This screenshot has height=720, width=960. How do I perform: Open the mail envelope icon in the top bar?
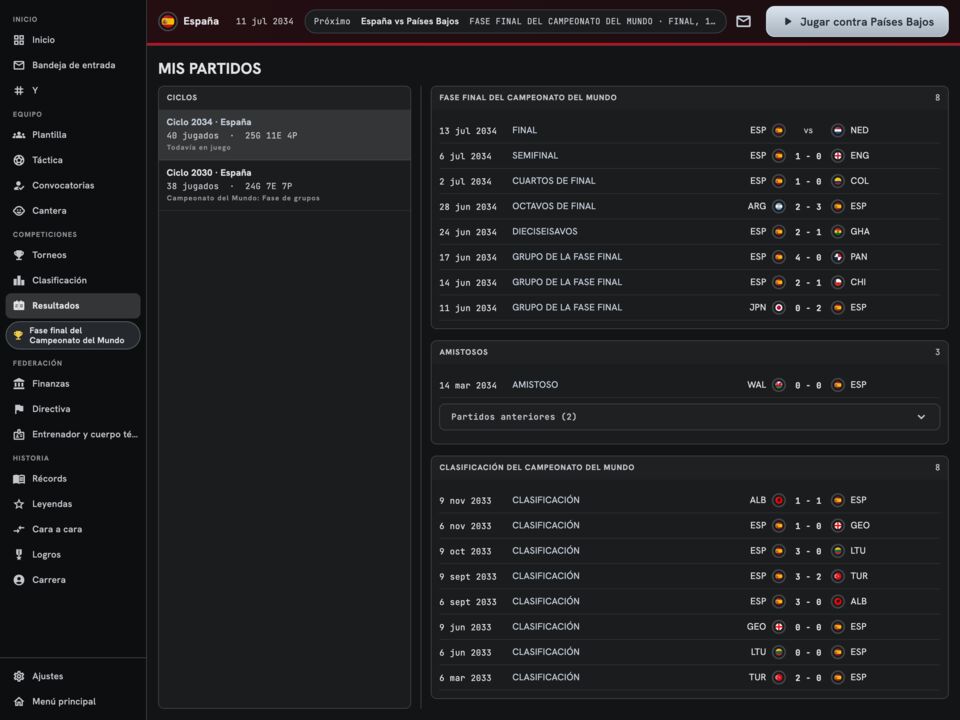click(743, 21)
